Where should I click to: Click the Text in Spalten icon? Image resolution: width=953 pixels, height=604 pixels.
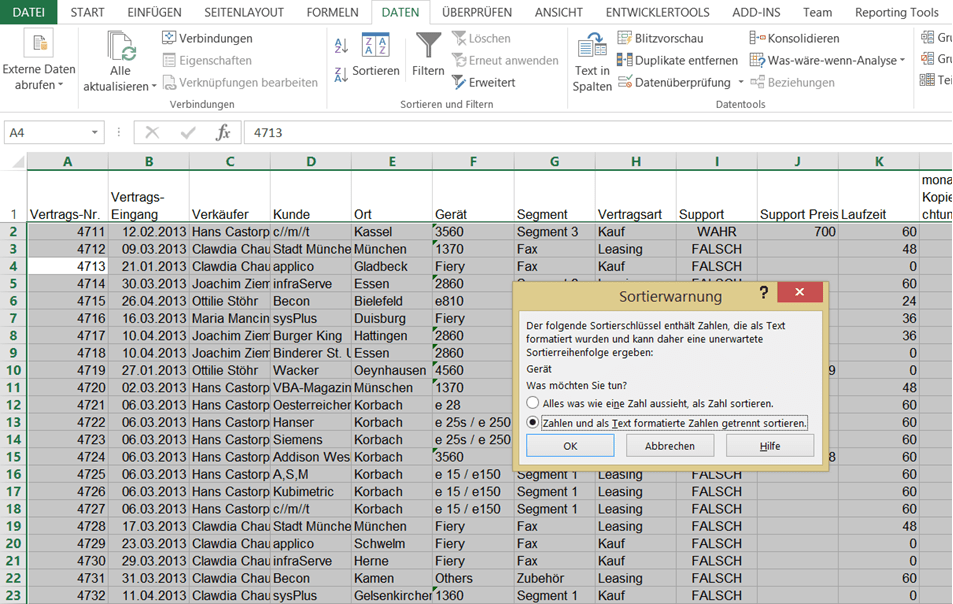(x=591, y=46)
